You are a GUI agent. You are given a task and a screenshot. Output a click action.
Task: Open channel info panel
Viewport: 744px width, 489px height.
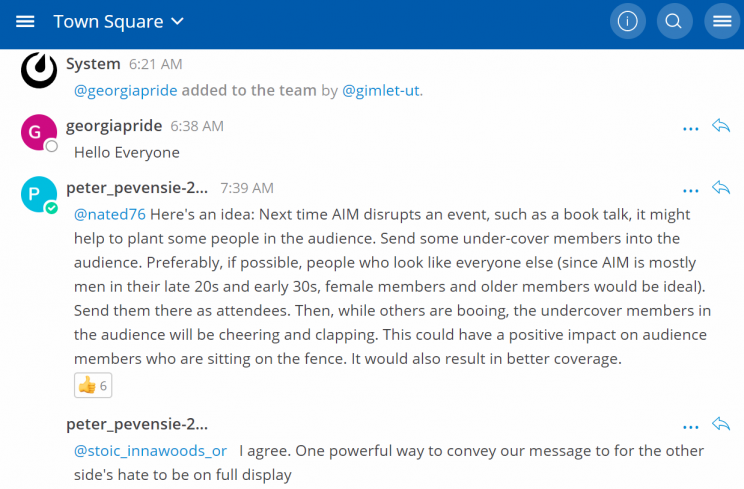[x=628, y=21]
